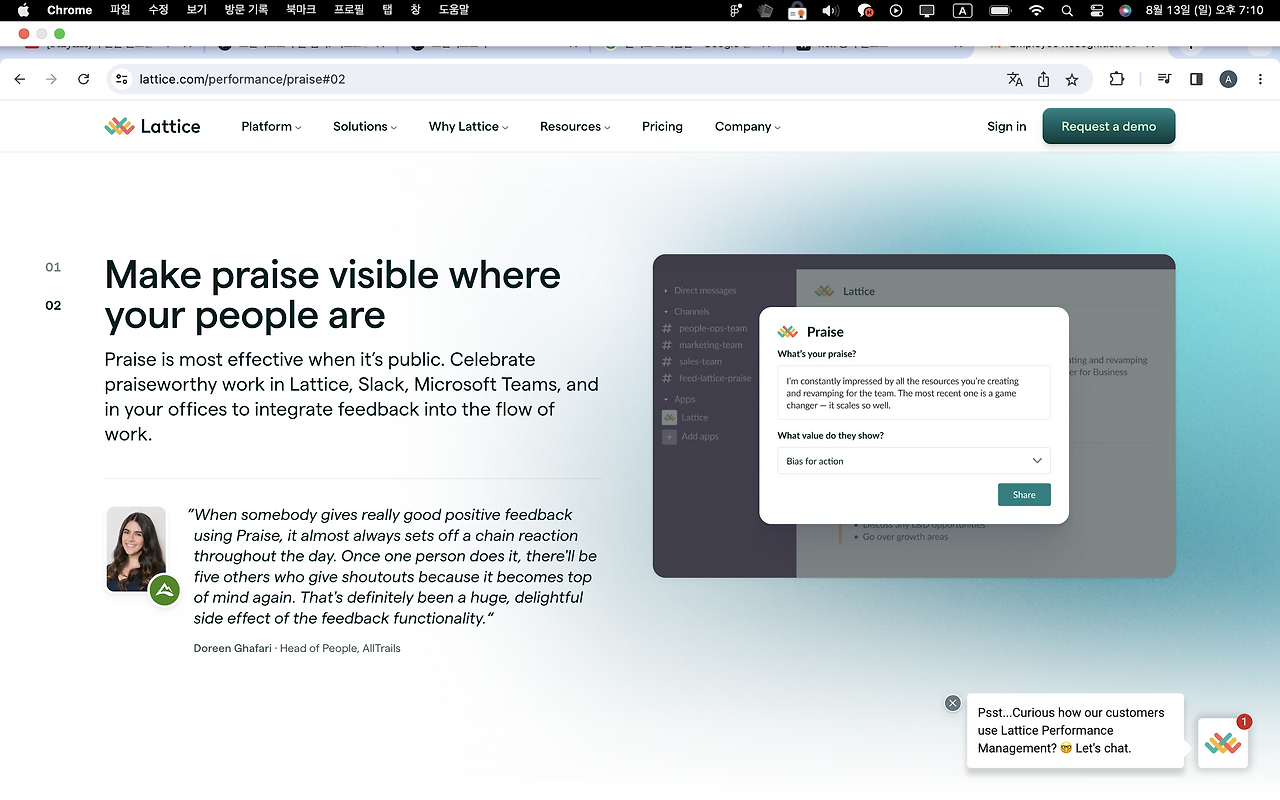
Task: Go back to the previous page
Action: coord(20,79)
